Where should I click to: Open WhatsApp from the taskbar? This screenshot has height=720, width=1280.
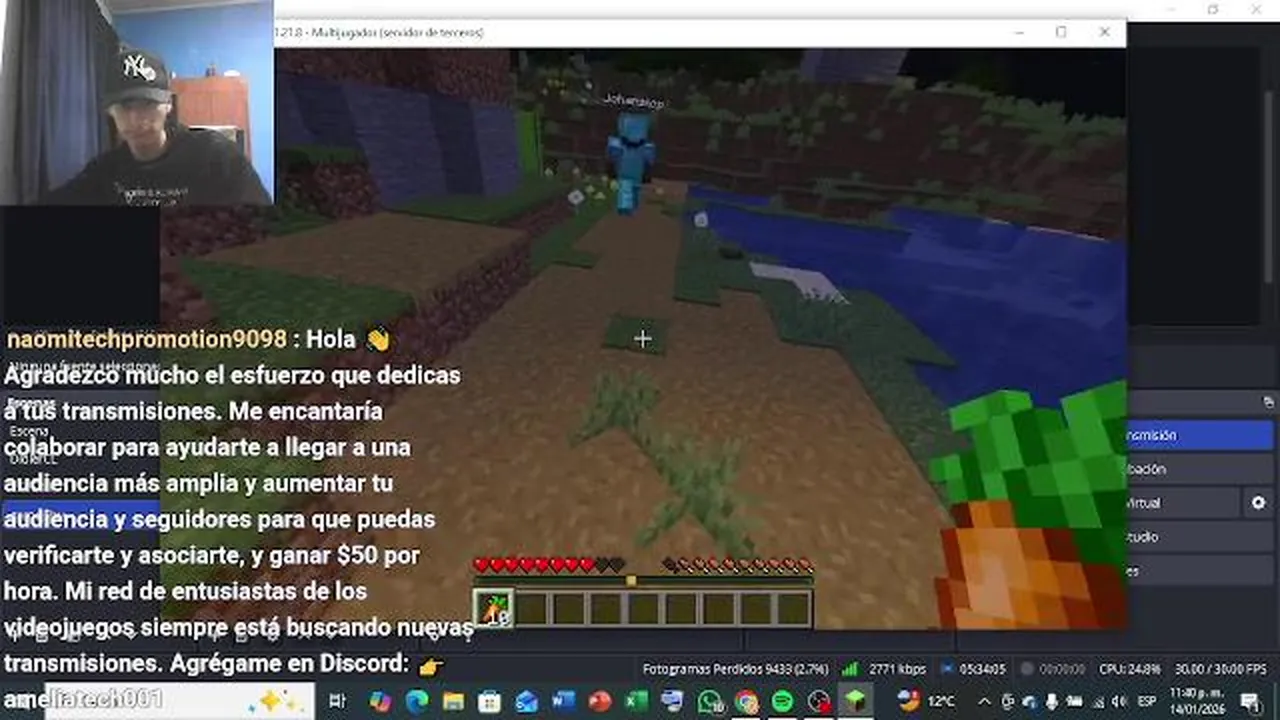(x=710, y=701)
